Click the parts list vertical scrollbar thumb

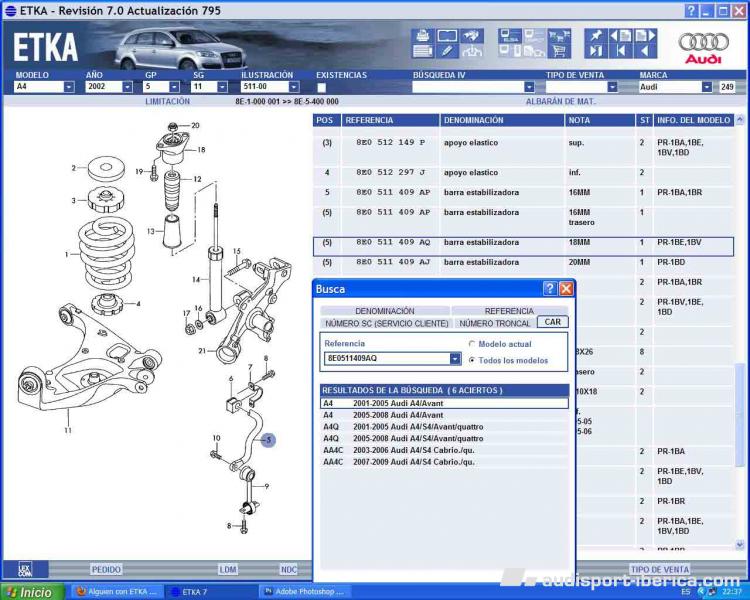(x=739, y=414)
